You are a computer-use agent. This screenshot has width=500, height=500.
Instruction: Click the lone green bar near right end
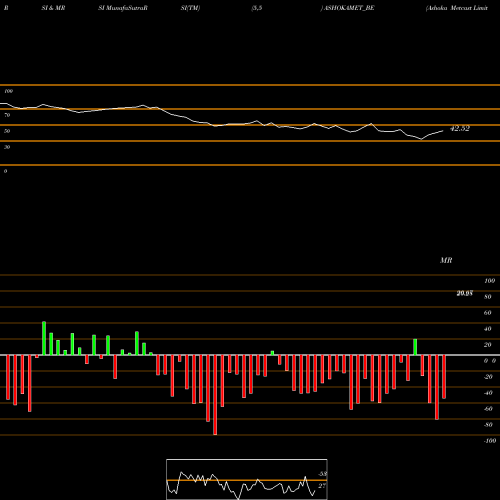click(x=415, y=347)
